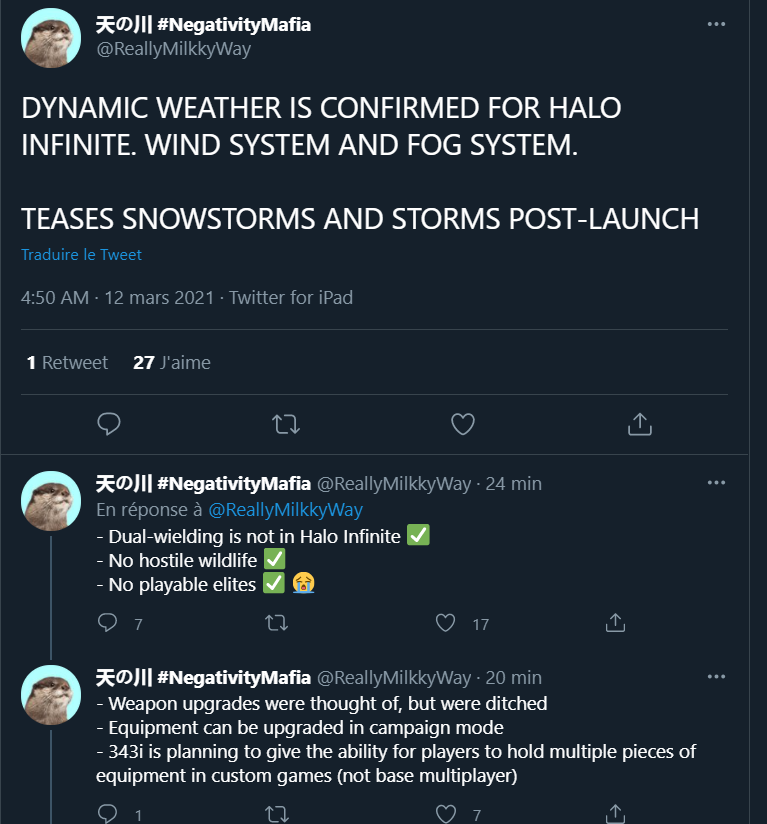Like the main dynamic weather tweet
This screenshot has width=767, height=824.
(462, 424)
